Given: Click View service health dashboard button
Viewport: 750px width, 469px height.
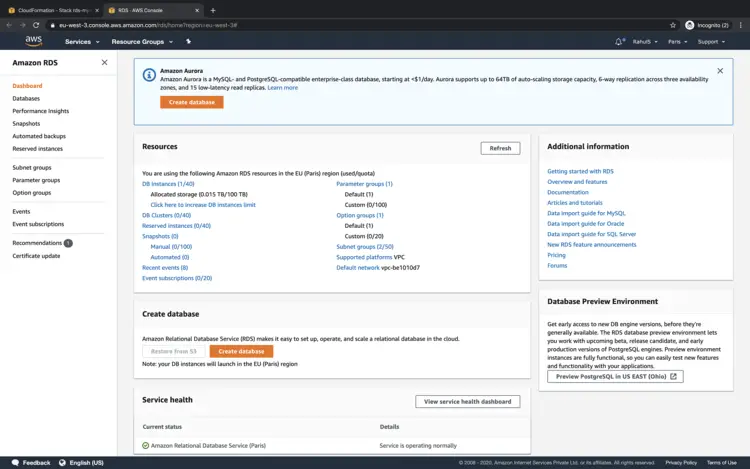Looking at the screenshot, I should point(467,401).
